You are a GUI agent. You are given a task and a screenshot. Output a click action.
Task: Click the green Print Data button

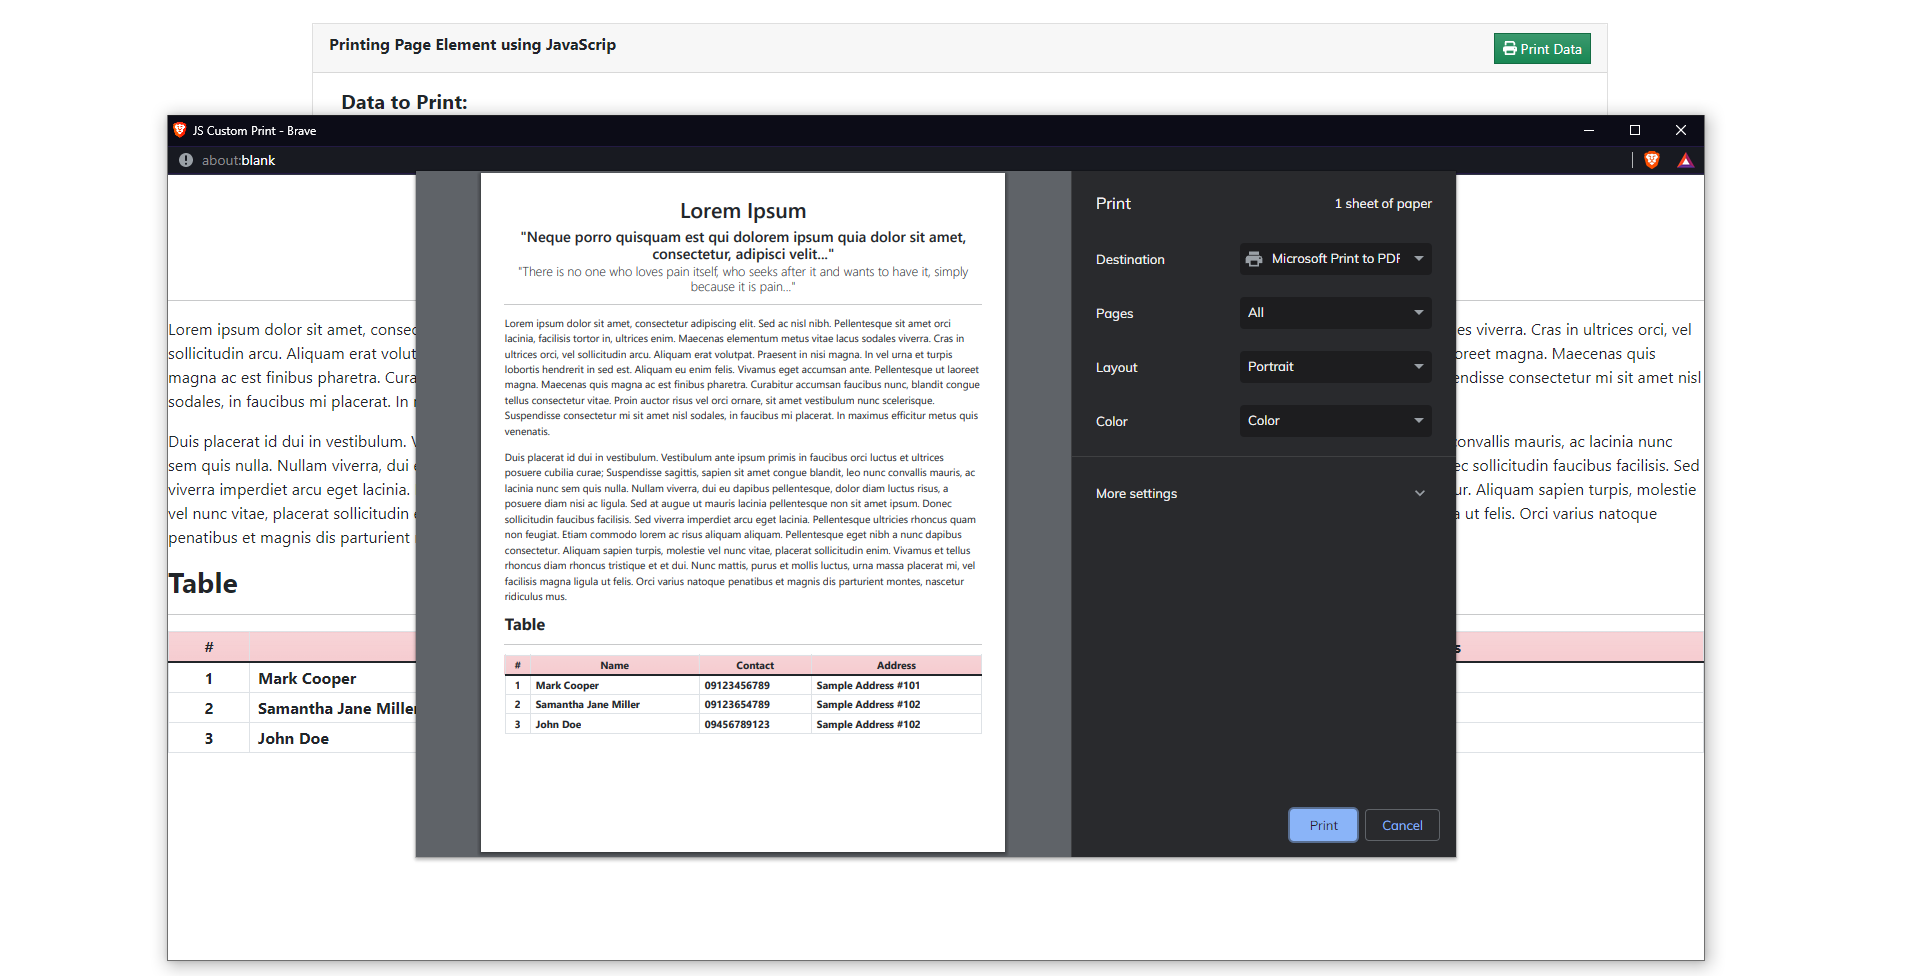(x=1542, y=49)
